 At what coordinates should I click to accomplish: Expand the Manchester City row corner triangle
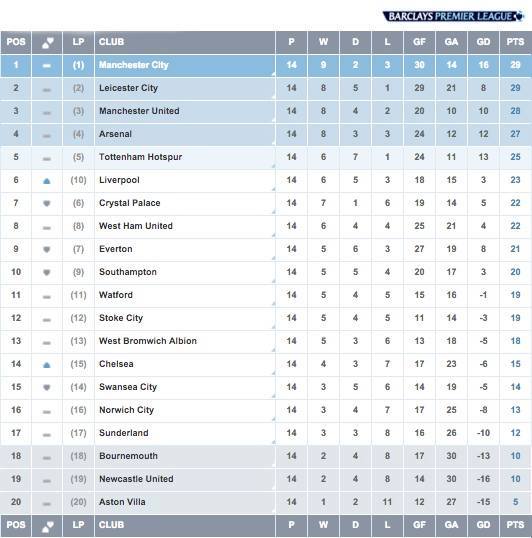(273, 74)
